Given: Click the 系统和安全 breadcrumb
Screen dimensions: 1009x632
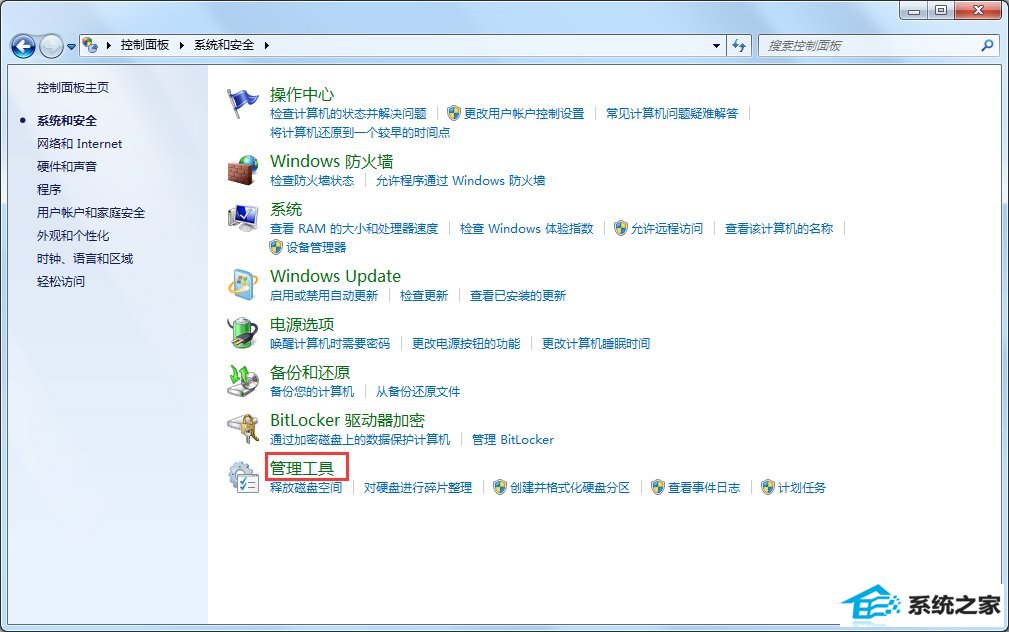Looking at the screenshot, I should [x=224, y=45].
